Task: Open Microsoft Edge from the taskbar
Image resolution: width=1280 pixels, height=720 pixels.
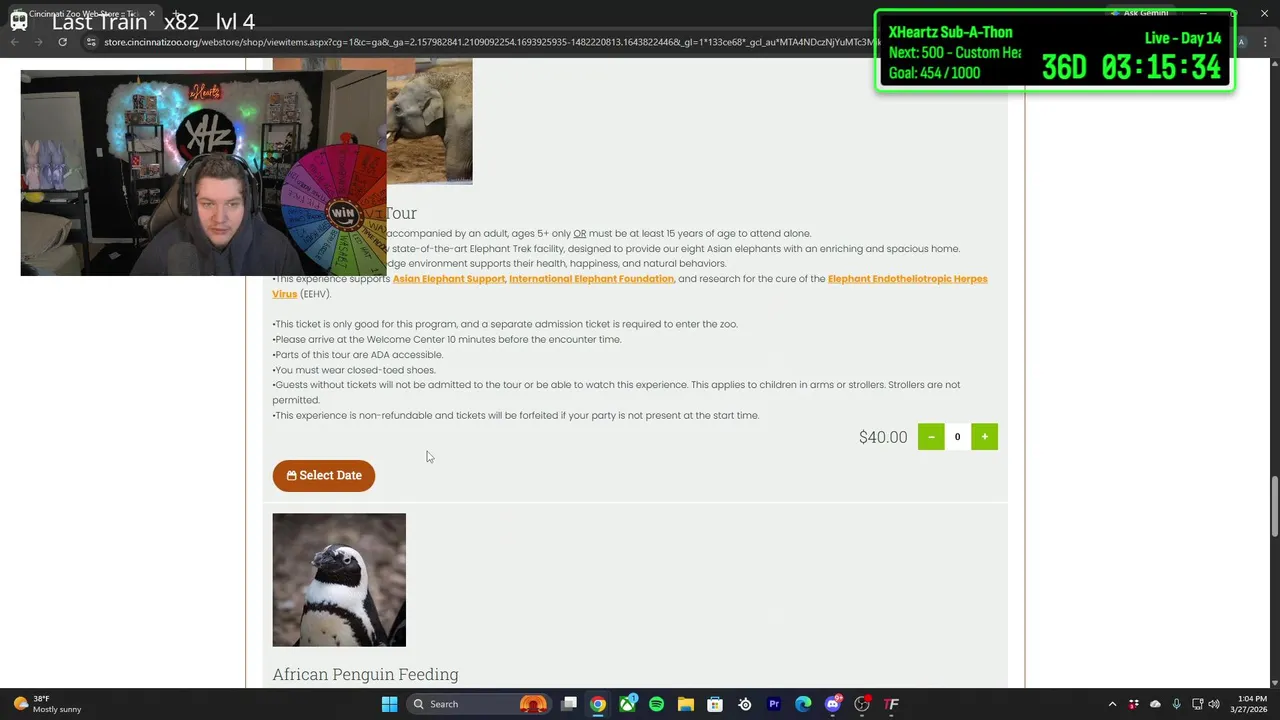Action: [x=803, y=704]
